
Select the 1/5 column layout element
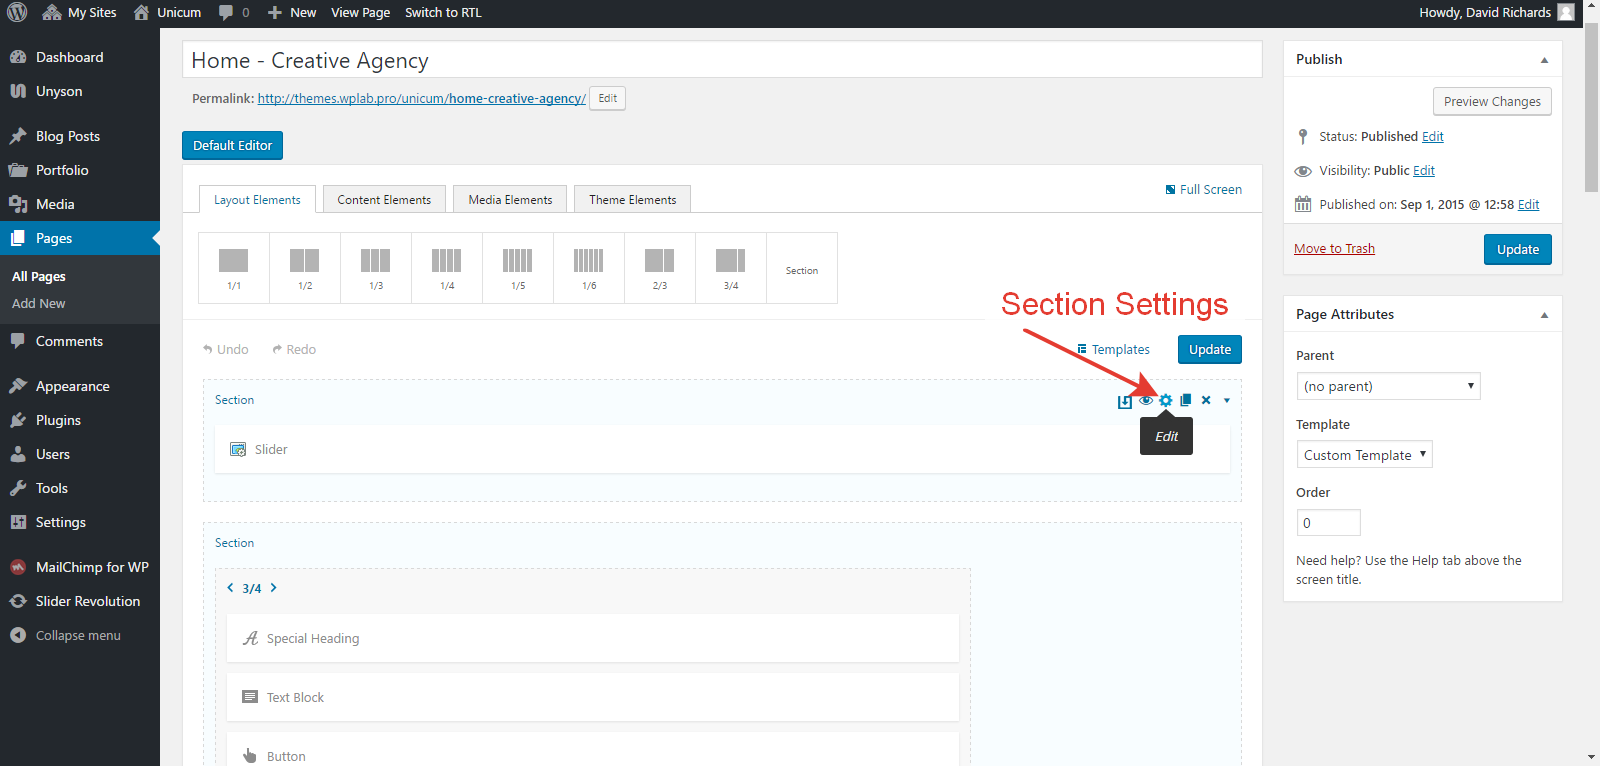518,268
